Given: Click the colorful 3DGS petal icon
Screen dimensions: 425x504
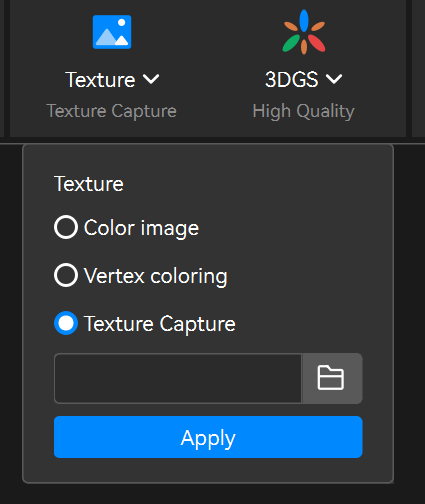Looking at the screenshot, I should click(x=304, y=32).
